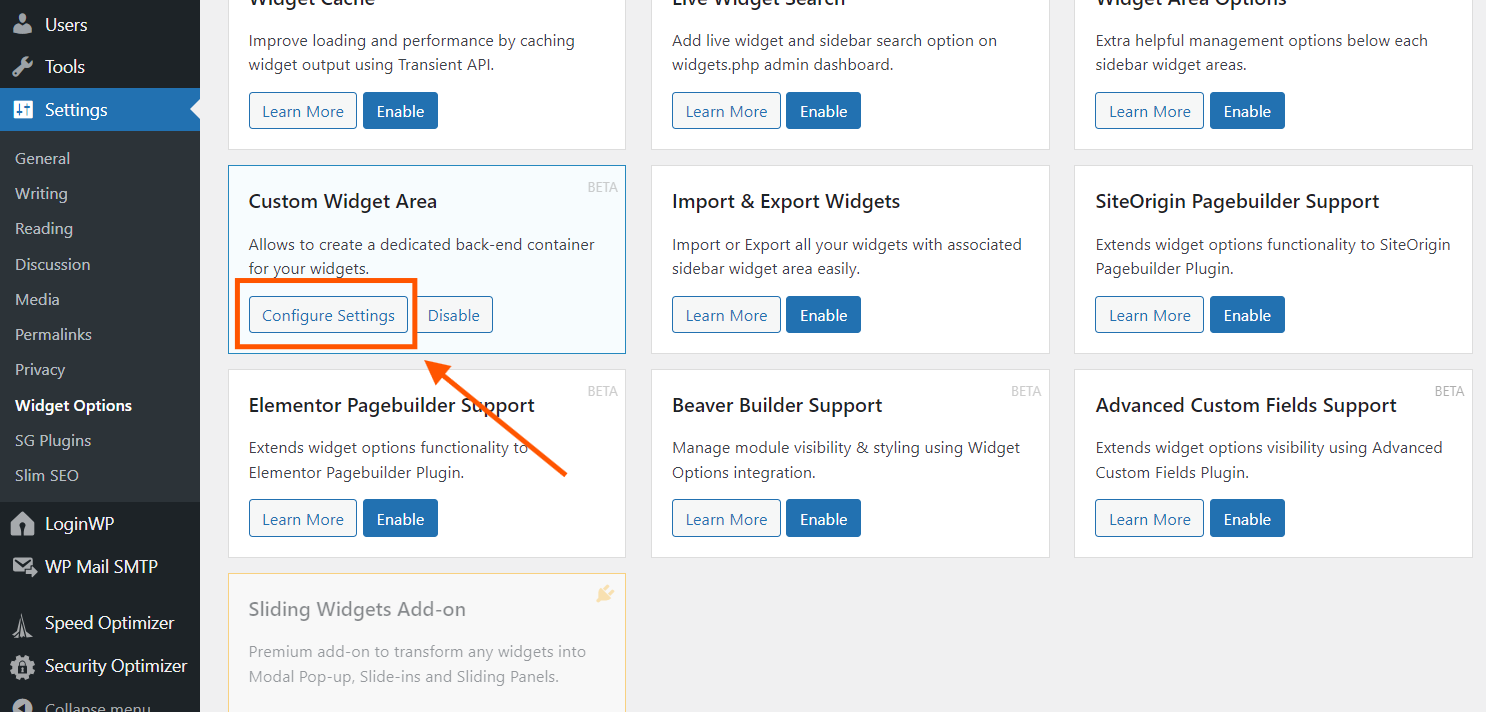Open SG Plugins settings page
Viewport: 1486px width, 712px height.
pos(53,440)
